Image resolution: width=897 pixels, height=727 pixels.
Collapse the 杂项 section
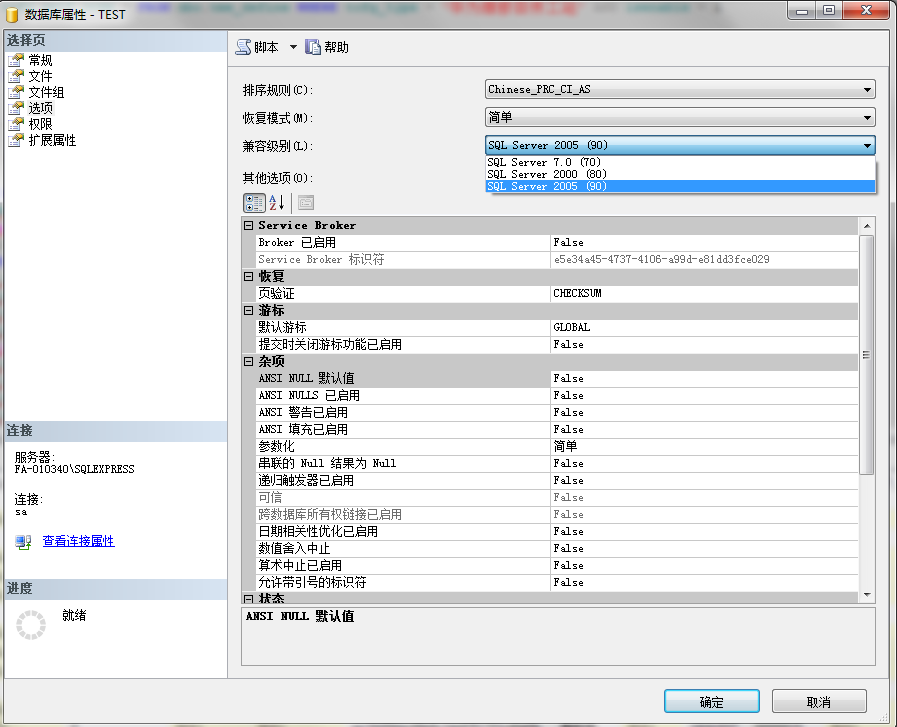coord(248,361)
